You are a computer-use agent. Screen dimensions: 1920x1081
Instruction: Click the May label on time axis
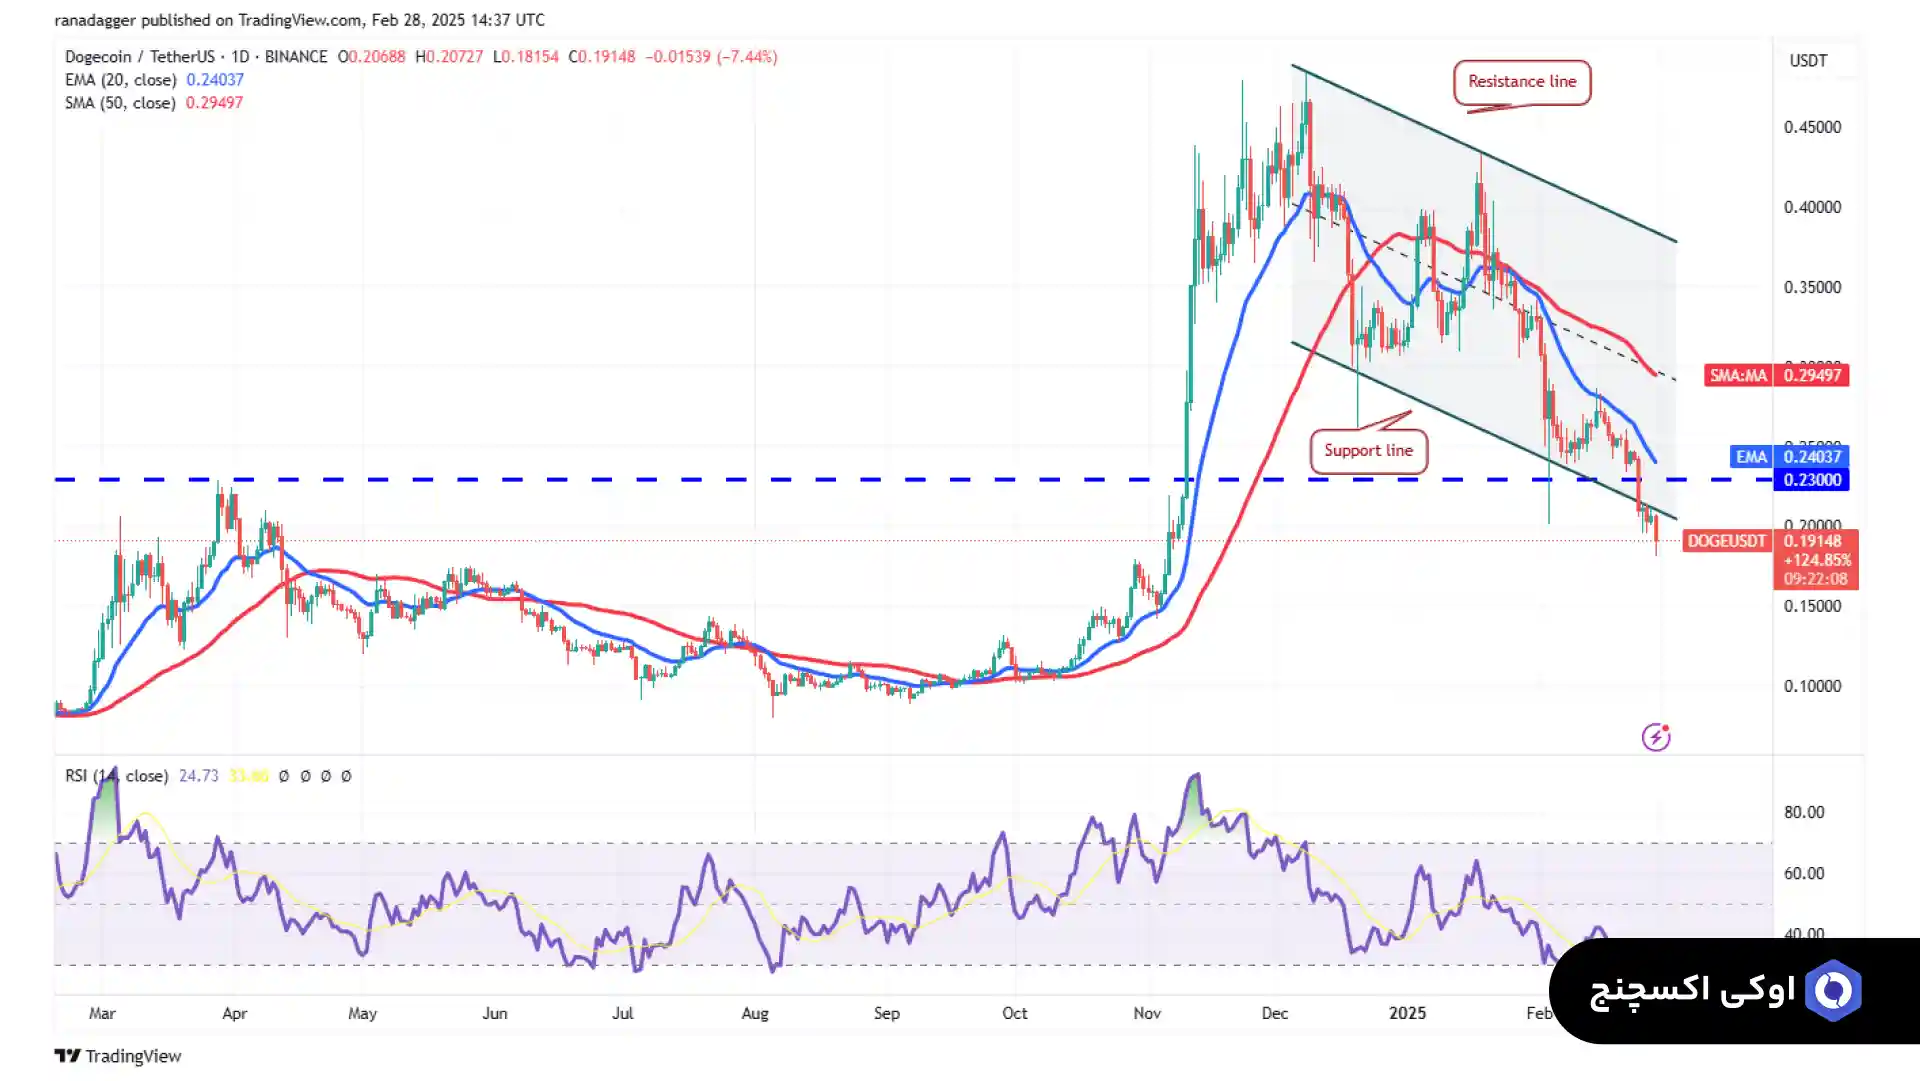tap(362, 1013)
